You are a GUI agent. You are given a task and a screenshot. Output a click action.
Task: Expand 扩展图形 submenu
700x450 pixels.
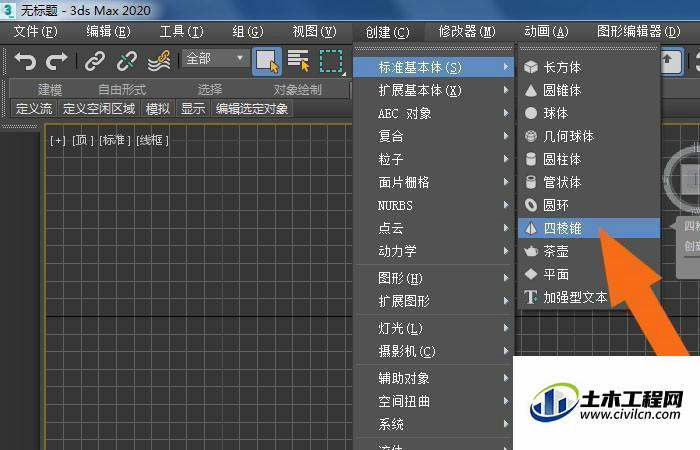click(x=433, y=301)
